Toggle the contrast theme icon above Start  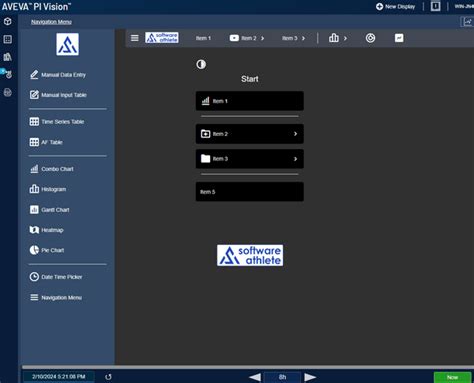(201, 64)
